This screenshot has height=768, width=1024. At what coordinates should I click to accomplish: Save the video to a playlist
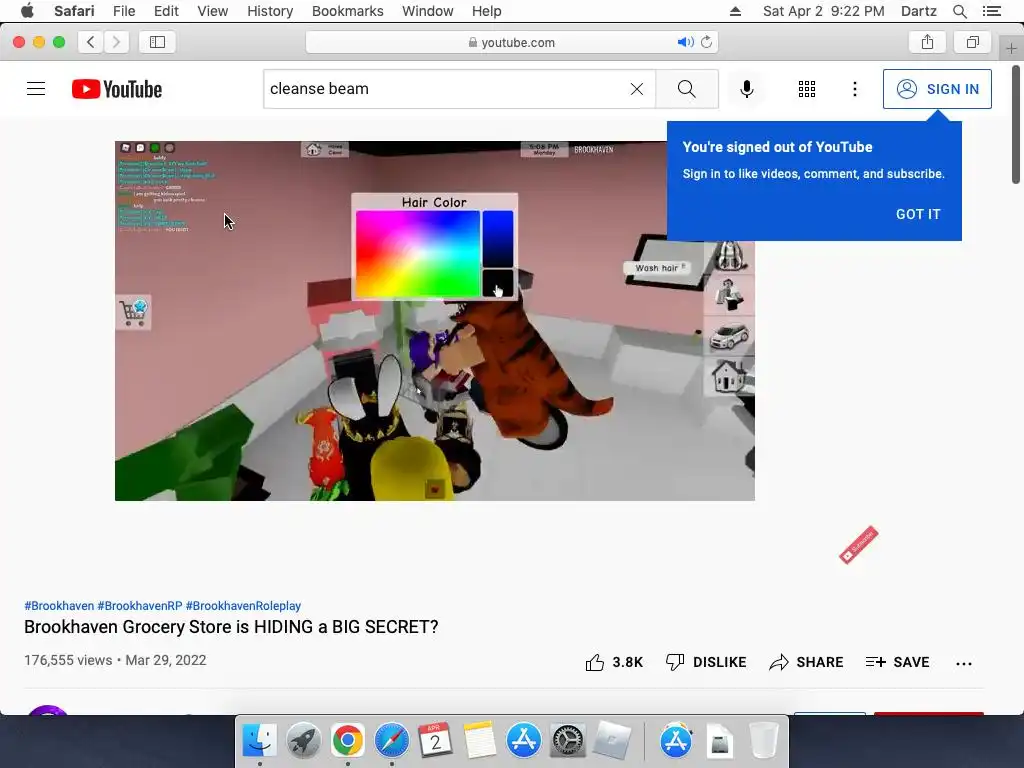(x=897, y=662)
